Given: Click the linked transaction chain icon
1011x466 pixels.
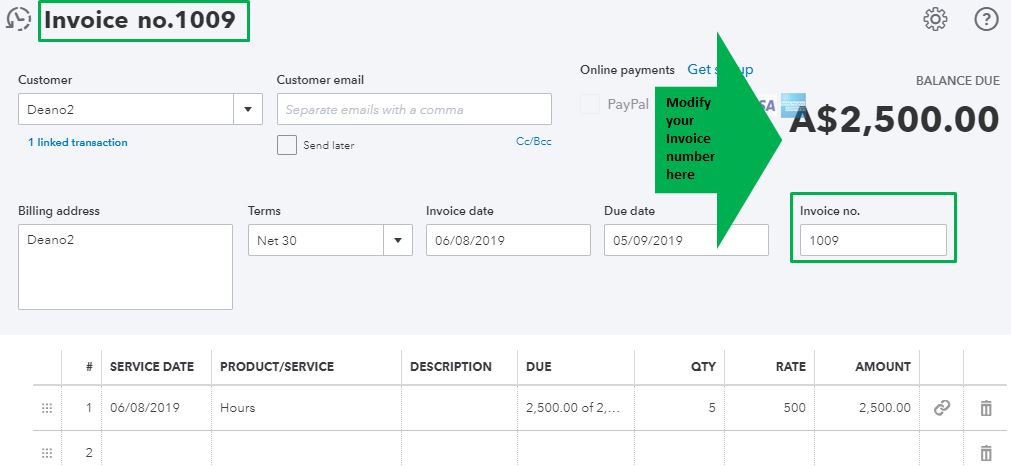Looking at the screenshot, I should 941,408.
